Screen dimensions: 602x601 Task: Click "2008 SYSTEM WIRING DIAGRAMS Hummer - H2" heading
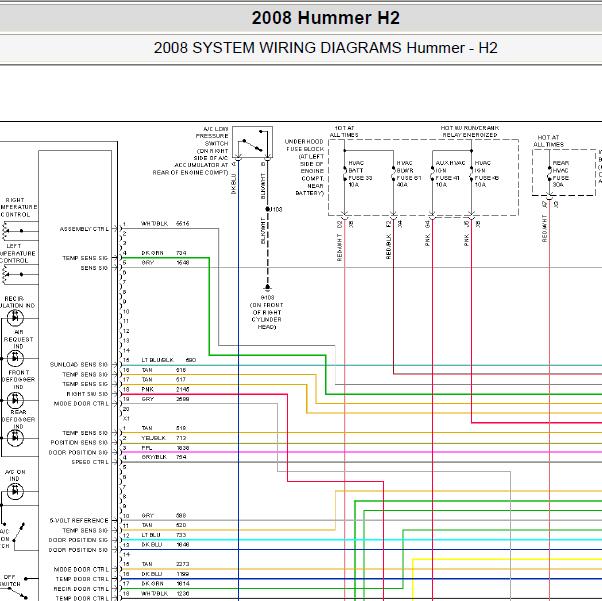[x=326, y=48]
